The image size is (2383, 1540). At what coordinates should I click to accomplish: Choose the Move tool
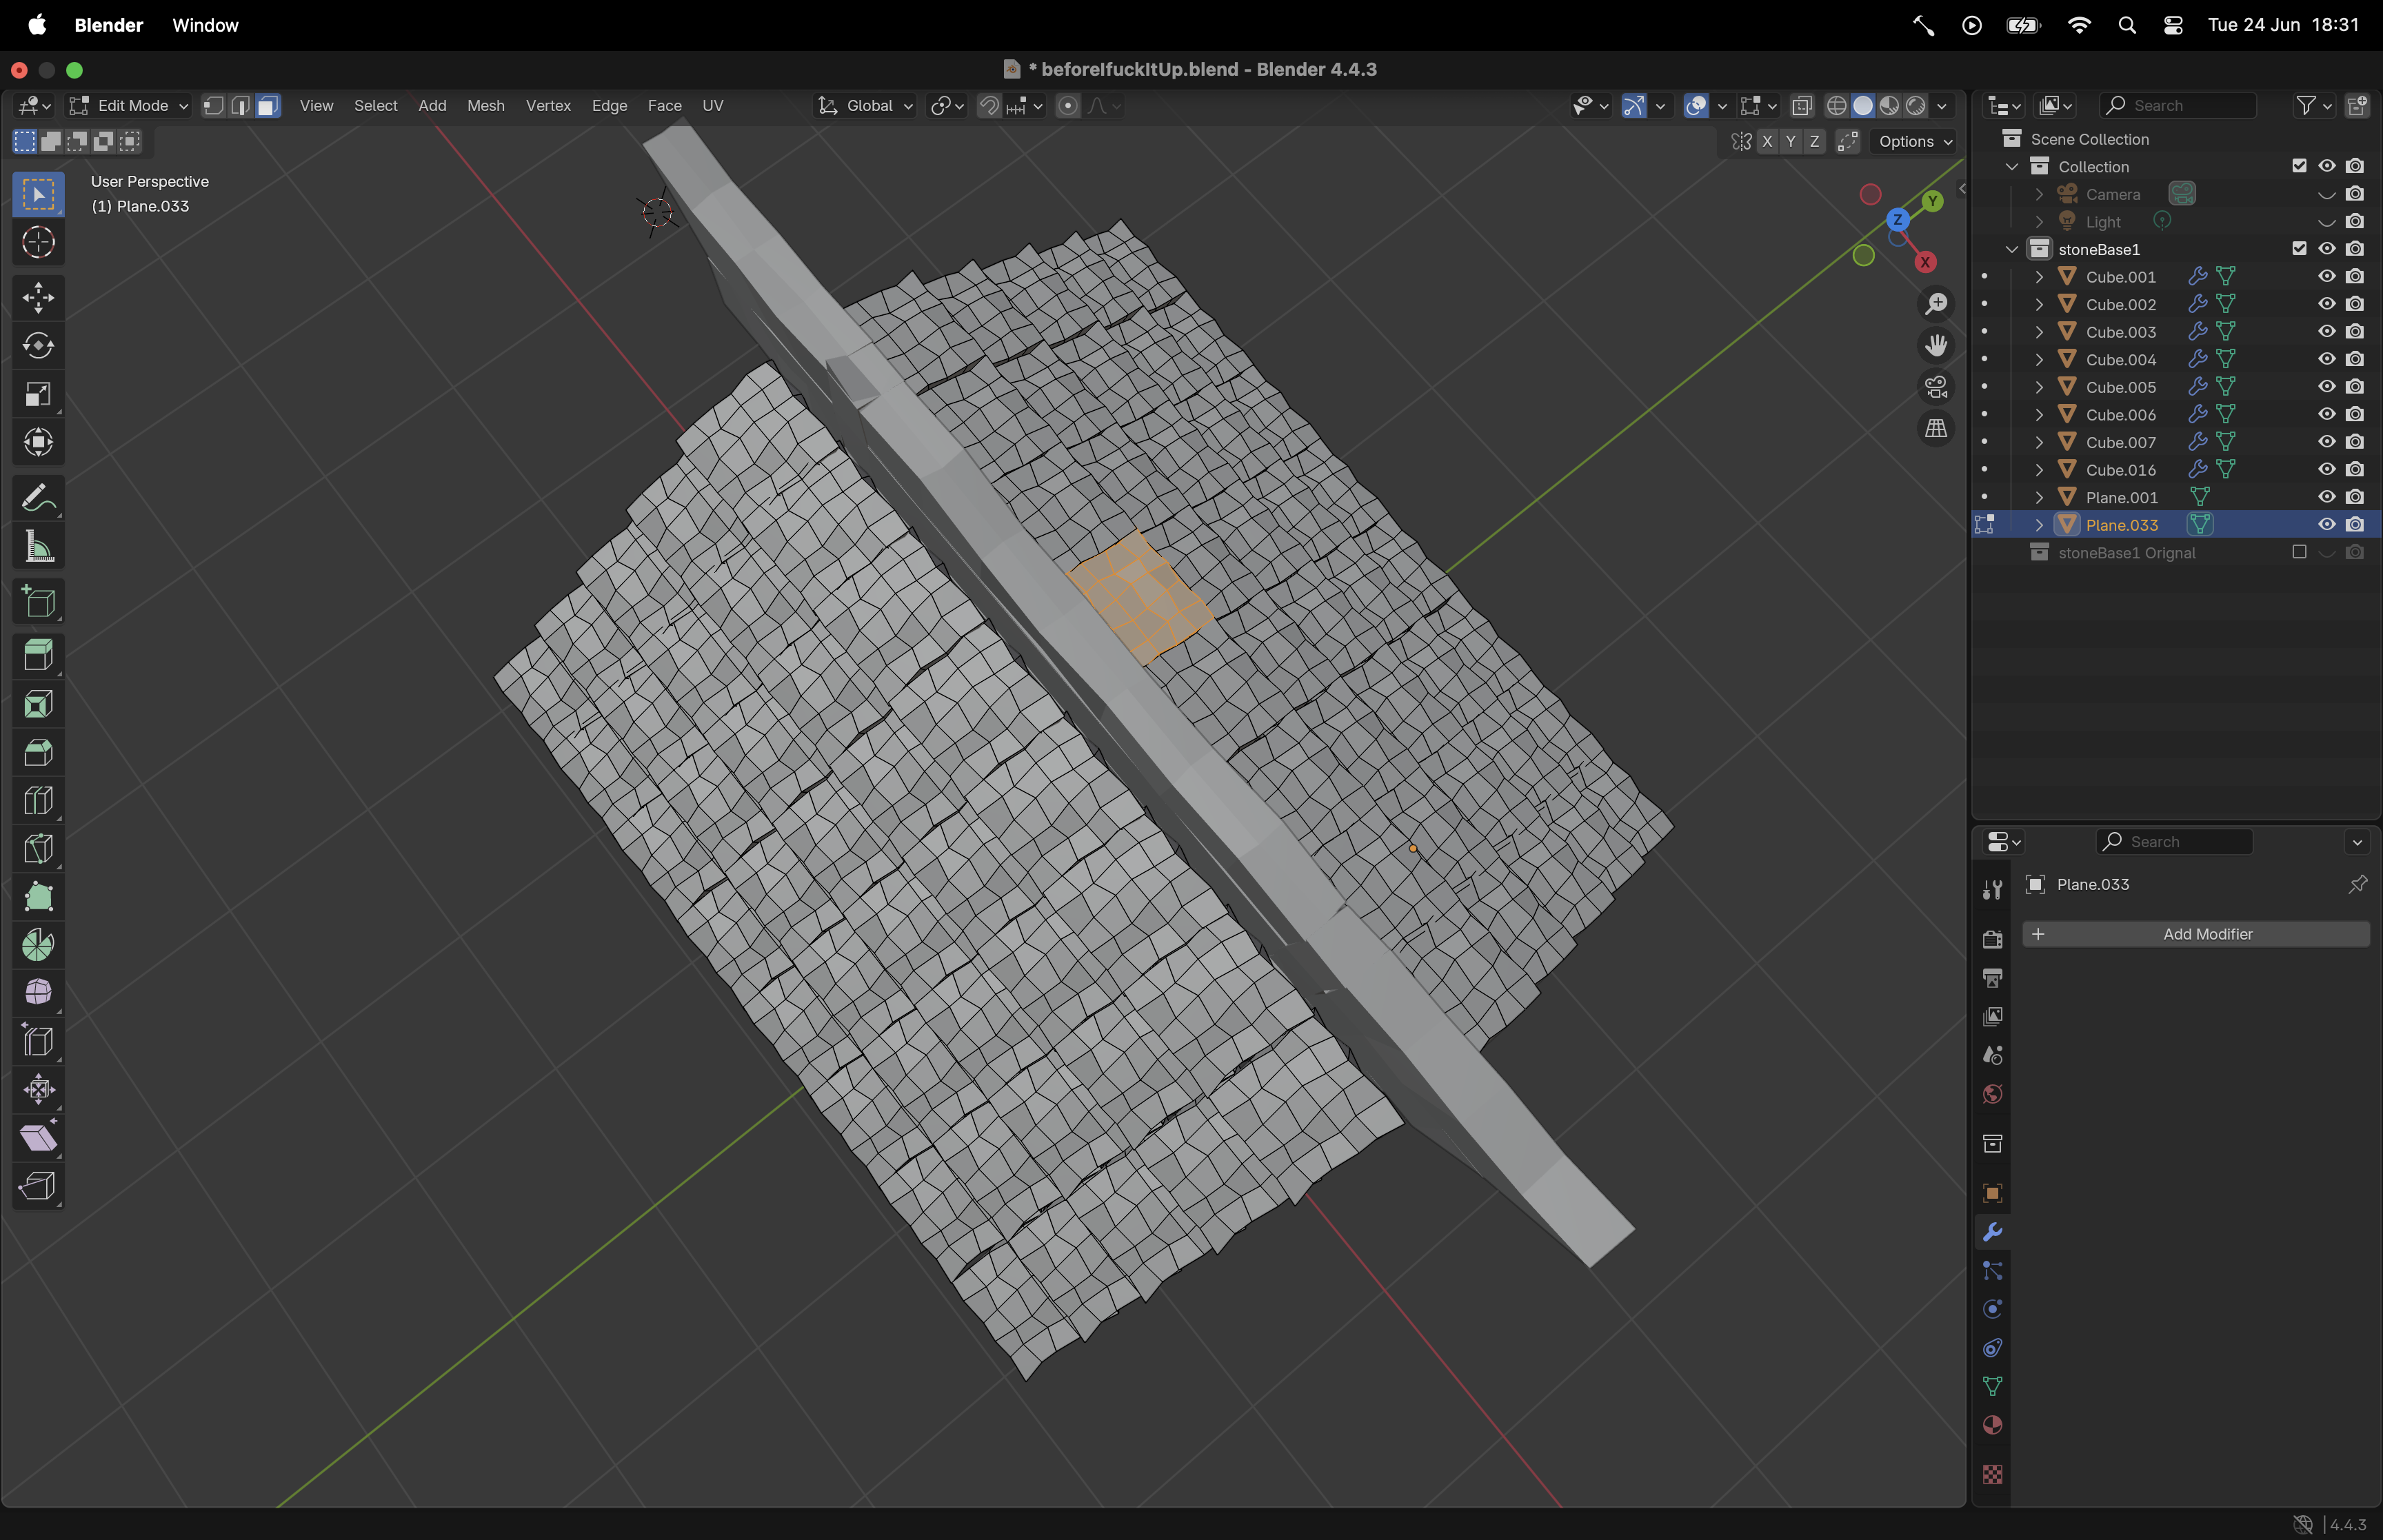[38, 298]
